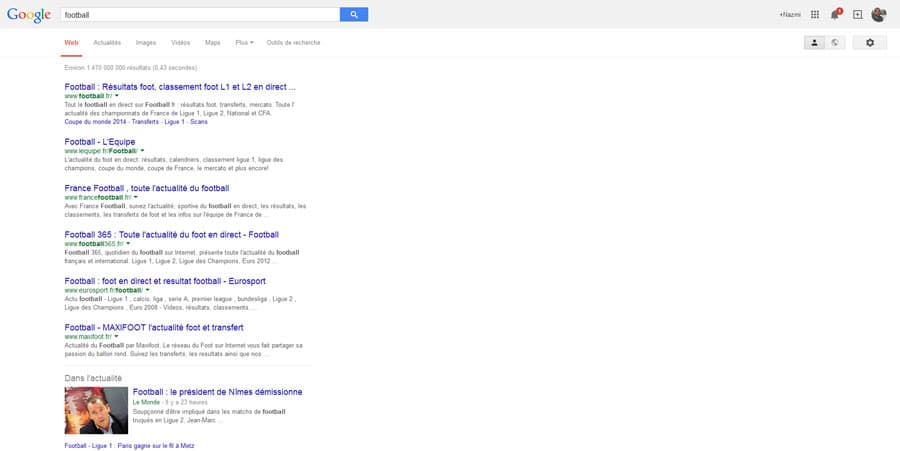Open the MAXIFOOT result title
The width and height of the screenshot is (900, 451).
(154, 328)
